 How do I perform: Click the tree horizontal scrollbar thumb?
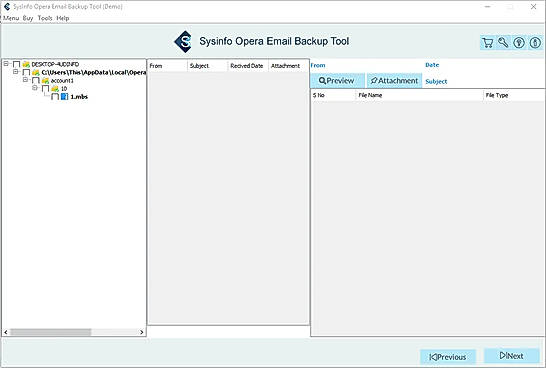(50, 332)
